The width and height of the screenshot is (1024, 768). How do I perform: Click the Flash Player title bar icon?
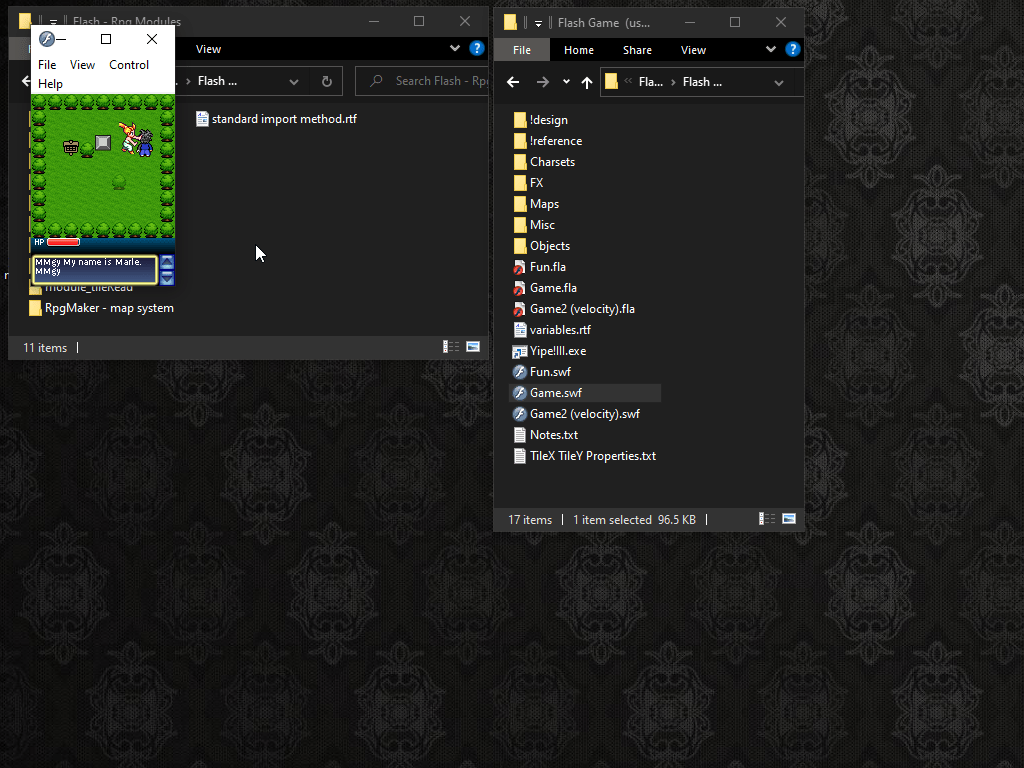tap(46, 39)
